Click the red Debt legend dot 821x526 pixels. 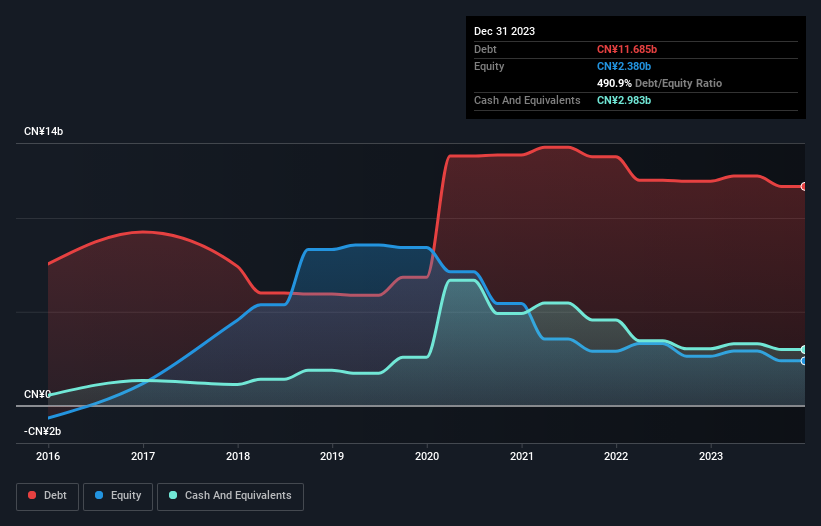coord(32,495)
